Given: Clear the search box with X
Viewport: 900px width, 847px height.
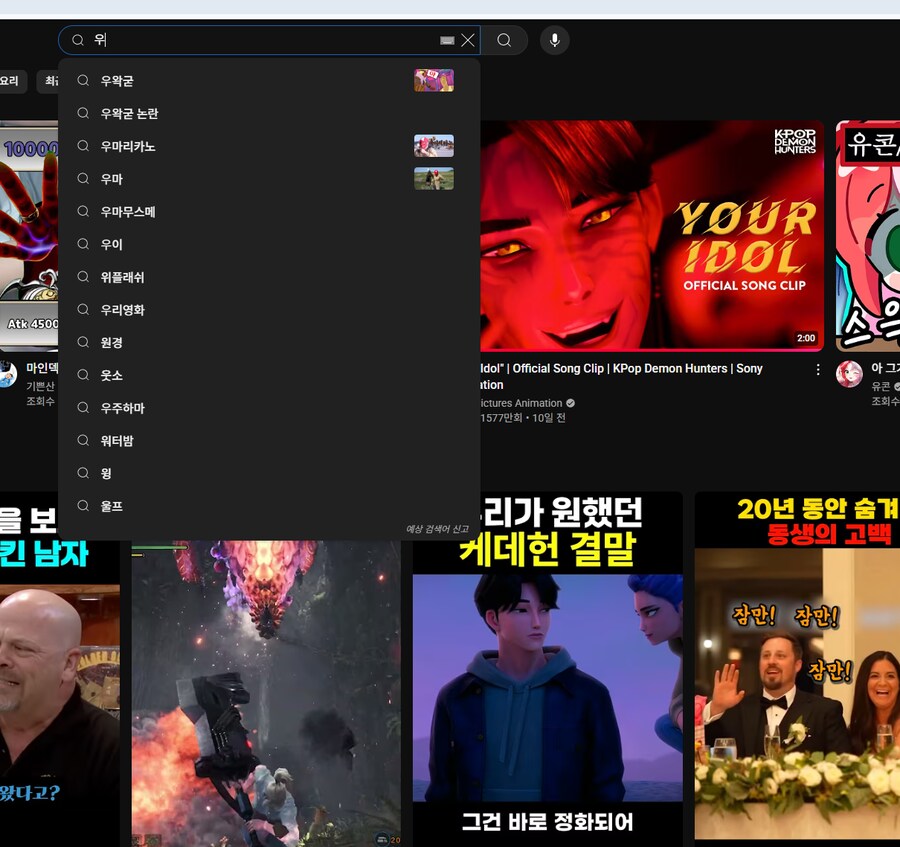Looking at the screenshot, I should (468, 40).
